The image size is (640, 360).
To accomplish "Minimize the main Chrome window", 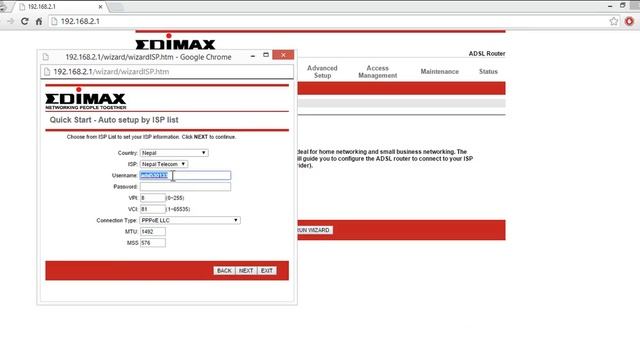I will 610,6.
